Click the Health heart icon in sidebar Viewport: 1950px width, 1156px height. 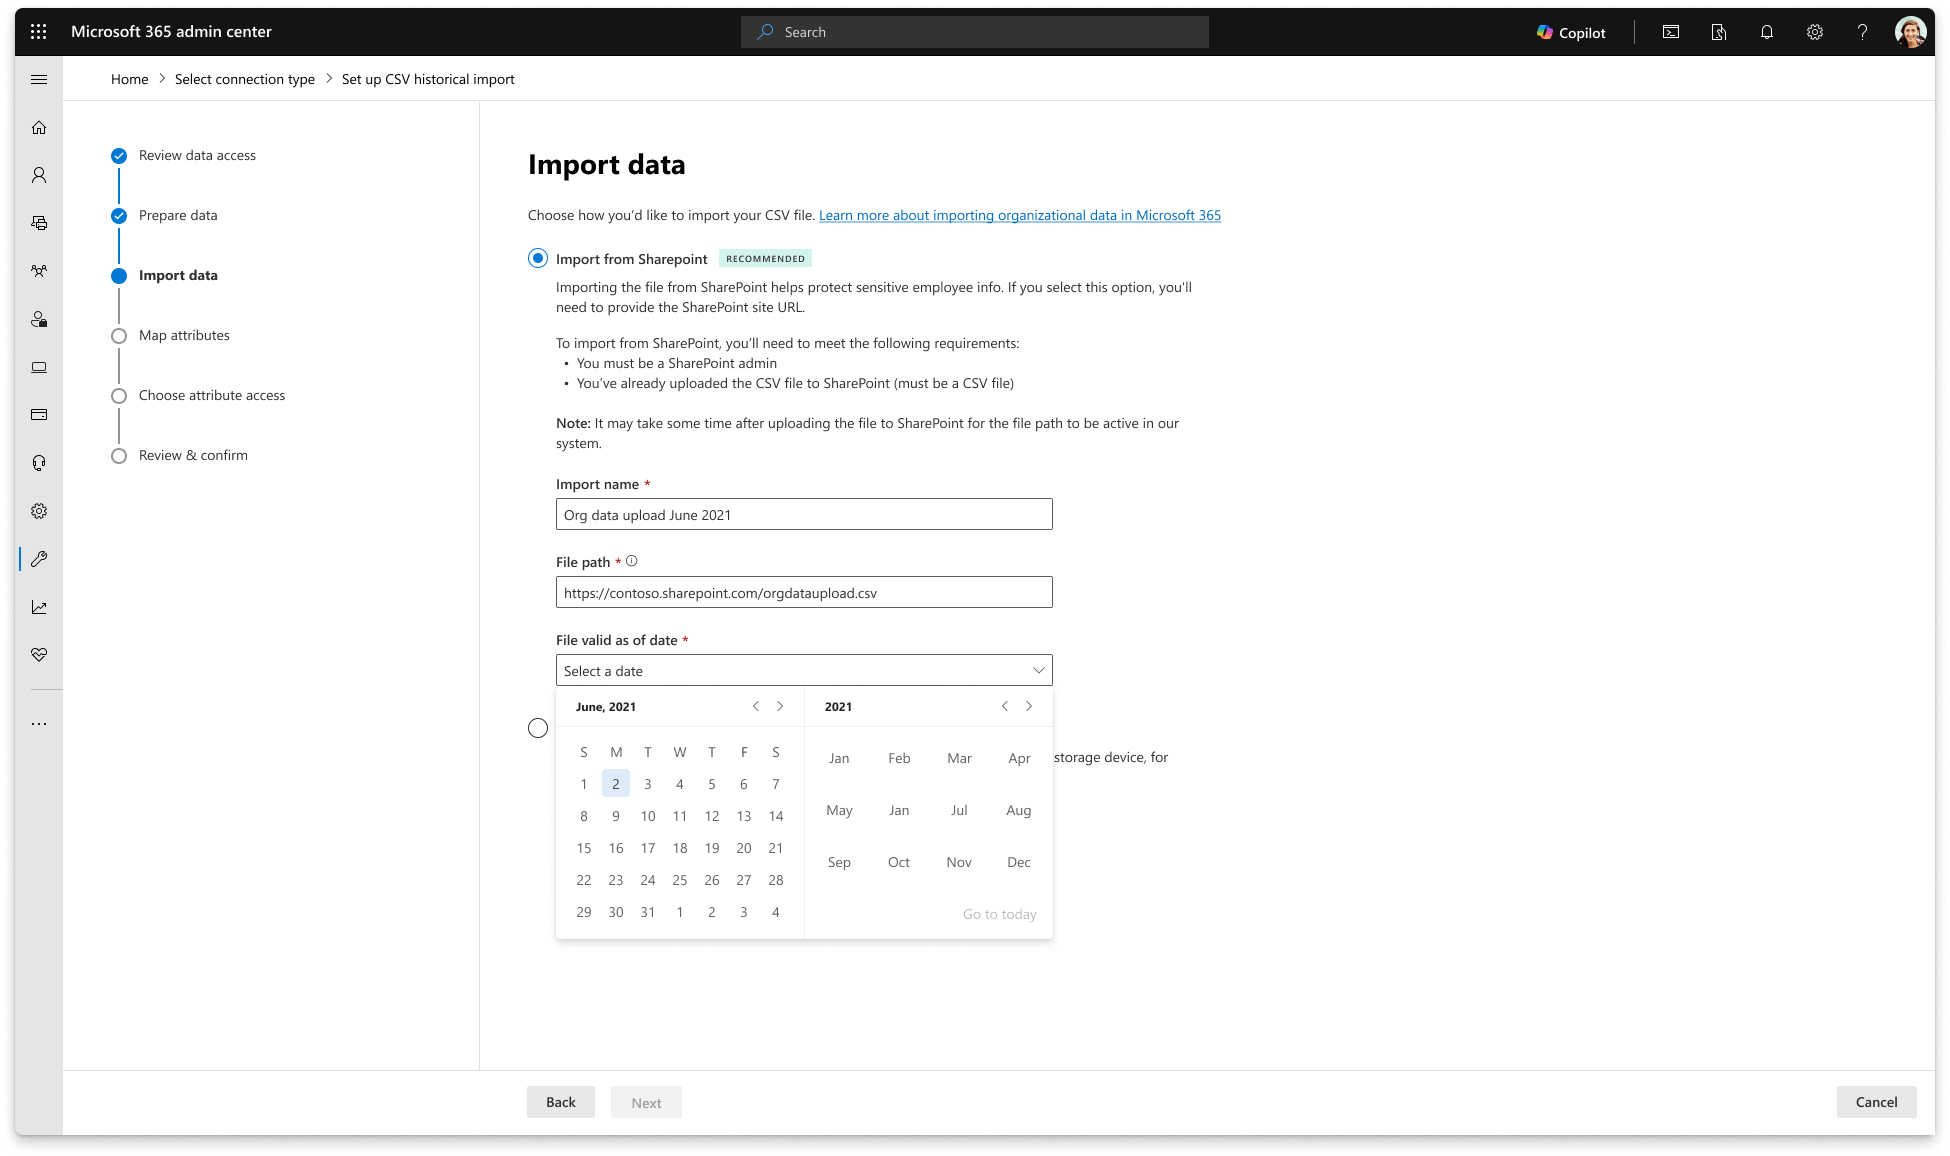(x=40, y=655)
